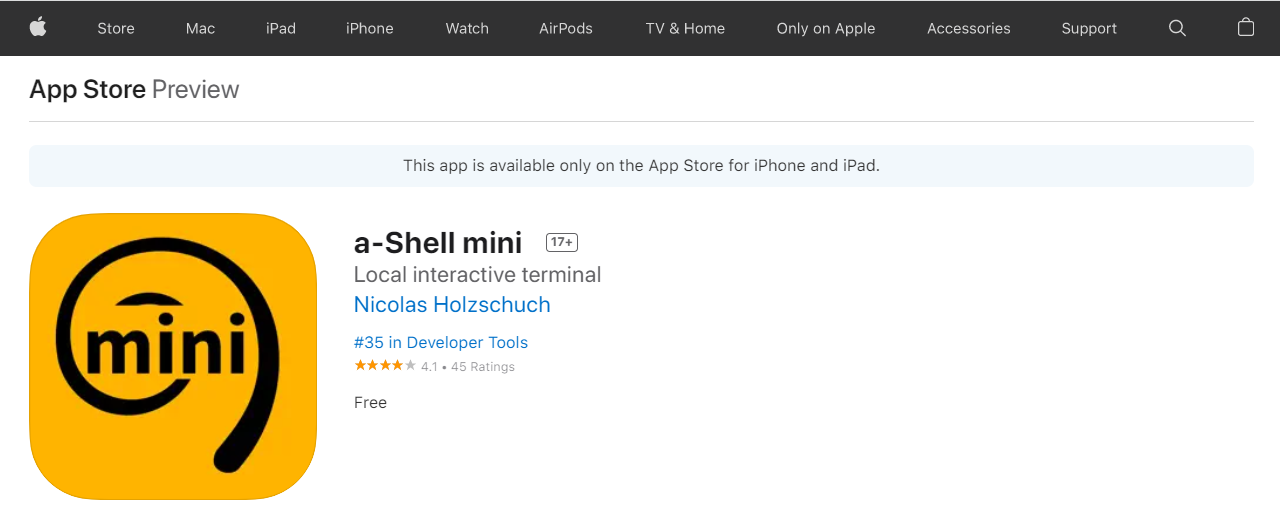This screenshot has height=518, width=1280.
Task: Select iPhone in navigation bar
Action: (x=370, y=28)
